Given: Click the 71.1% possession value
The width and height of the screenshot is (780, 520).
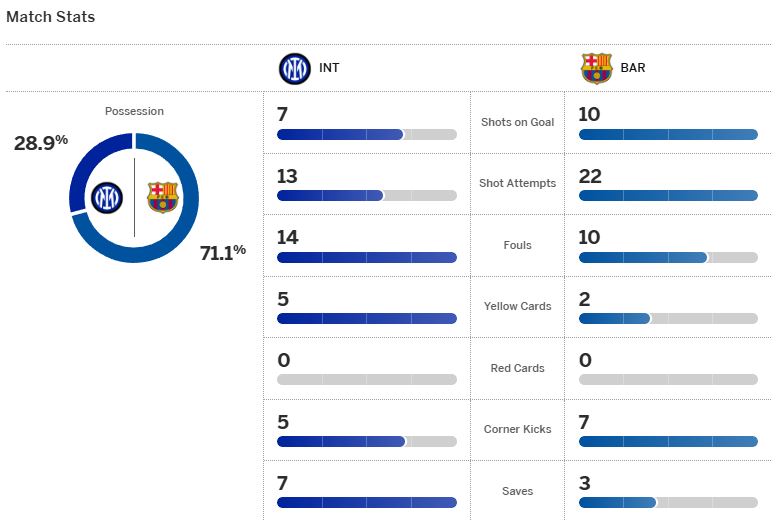Looking at the screenshot, I should 223,252.
